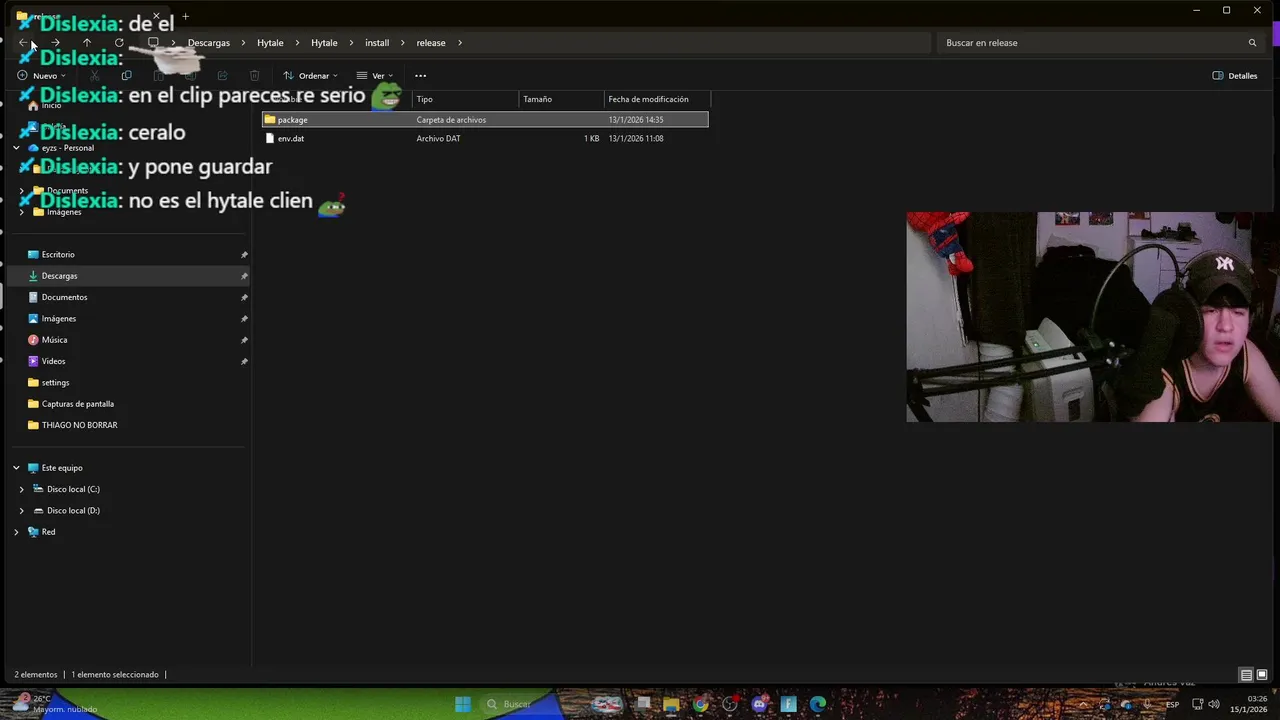
Task: Open the three-dots more options menu
Action: (420, 76)
